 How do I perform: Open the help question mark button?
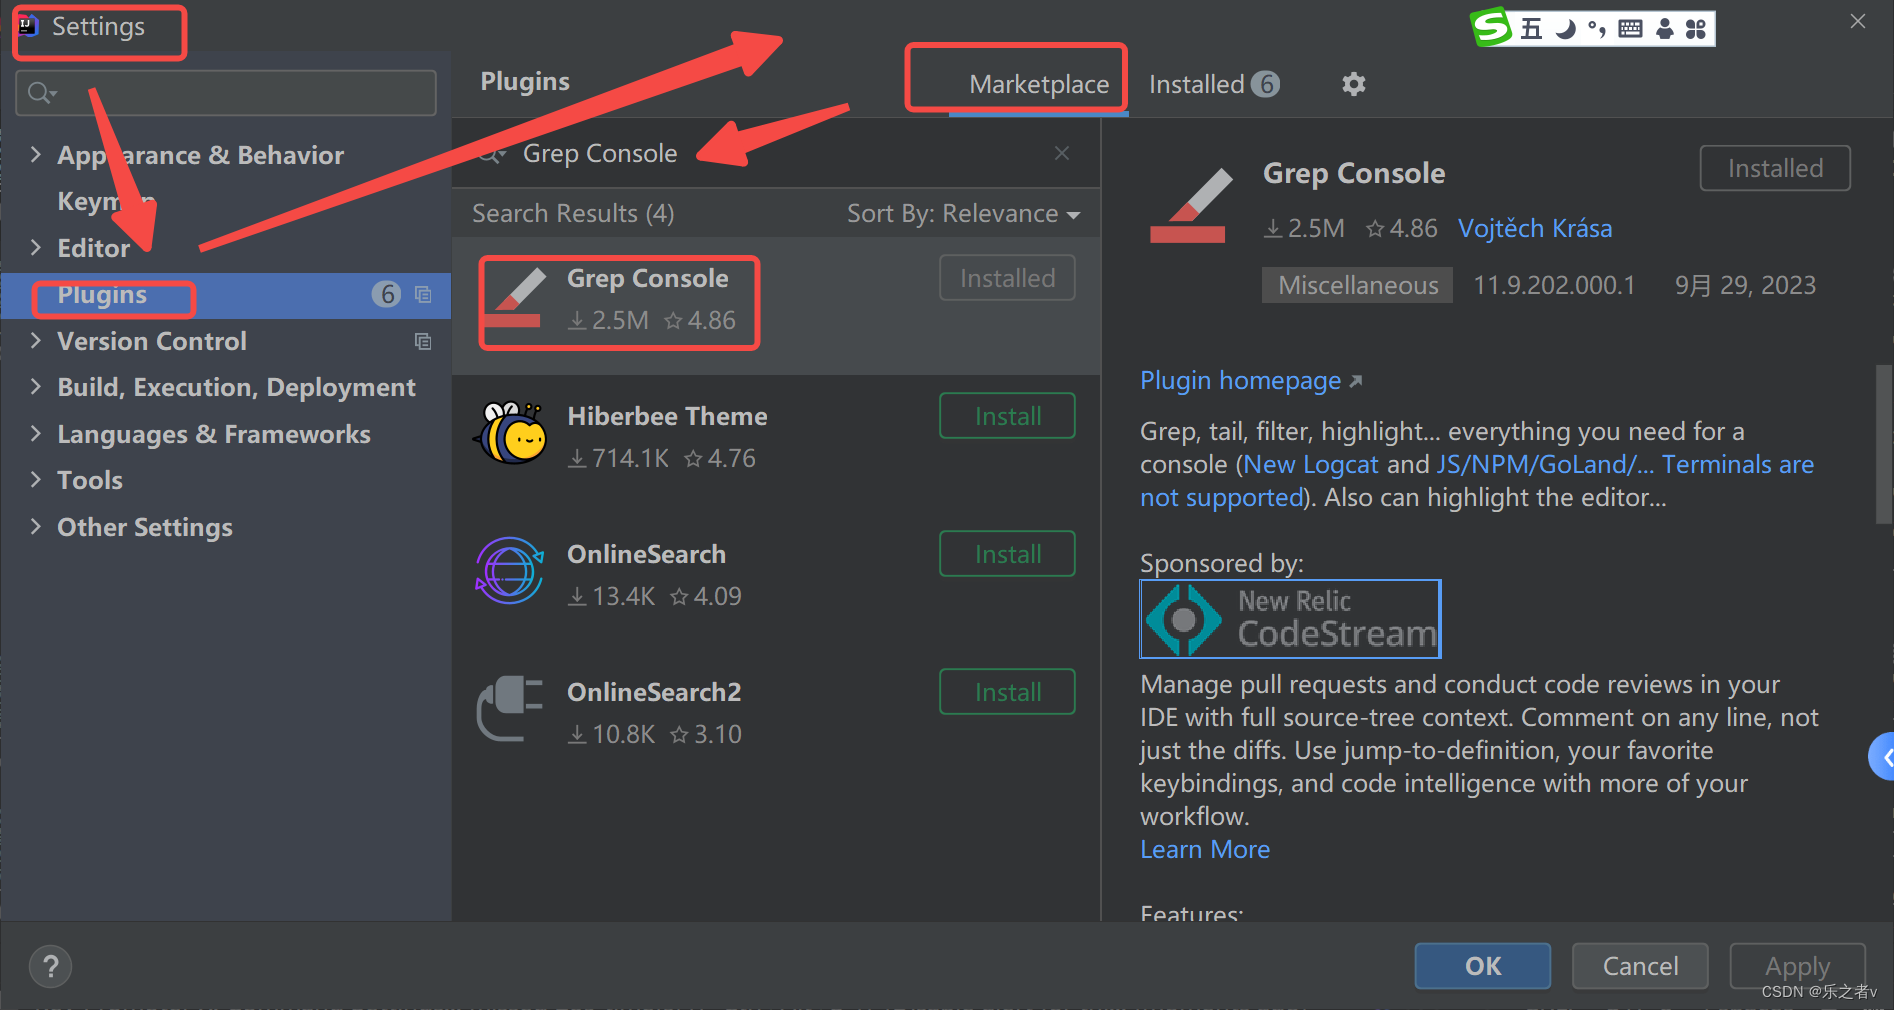tap(50, 966)
